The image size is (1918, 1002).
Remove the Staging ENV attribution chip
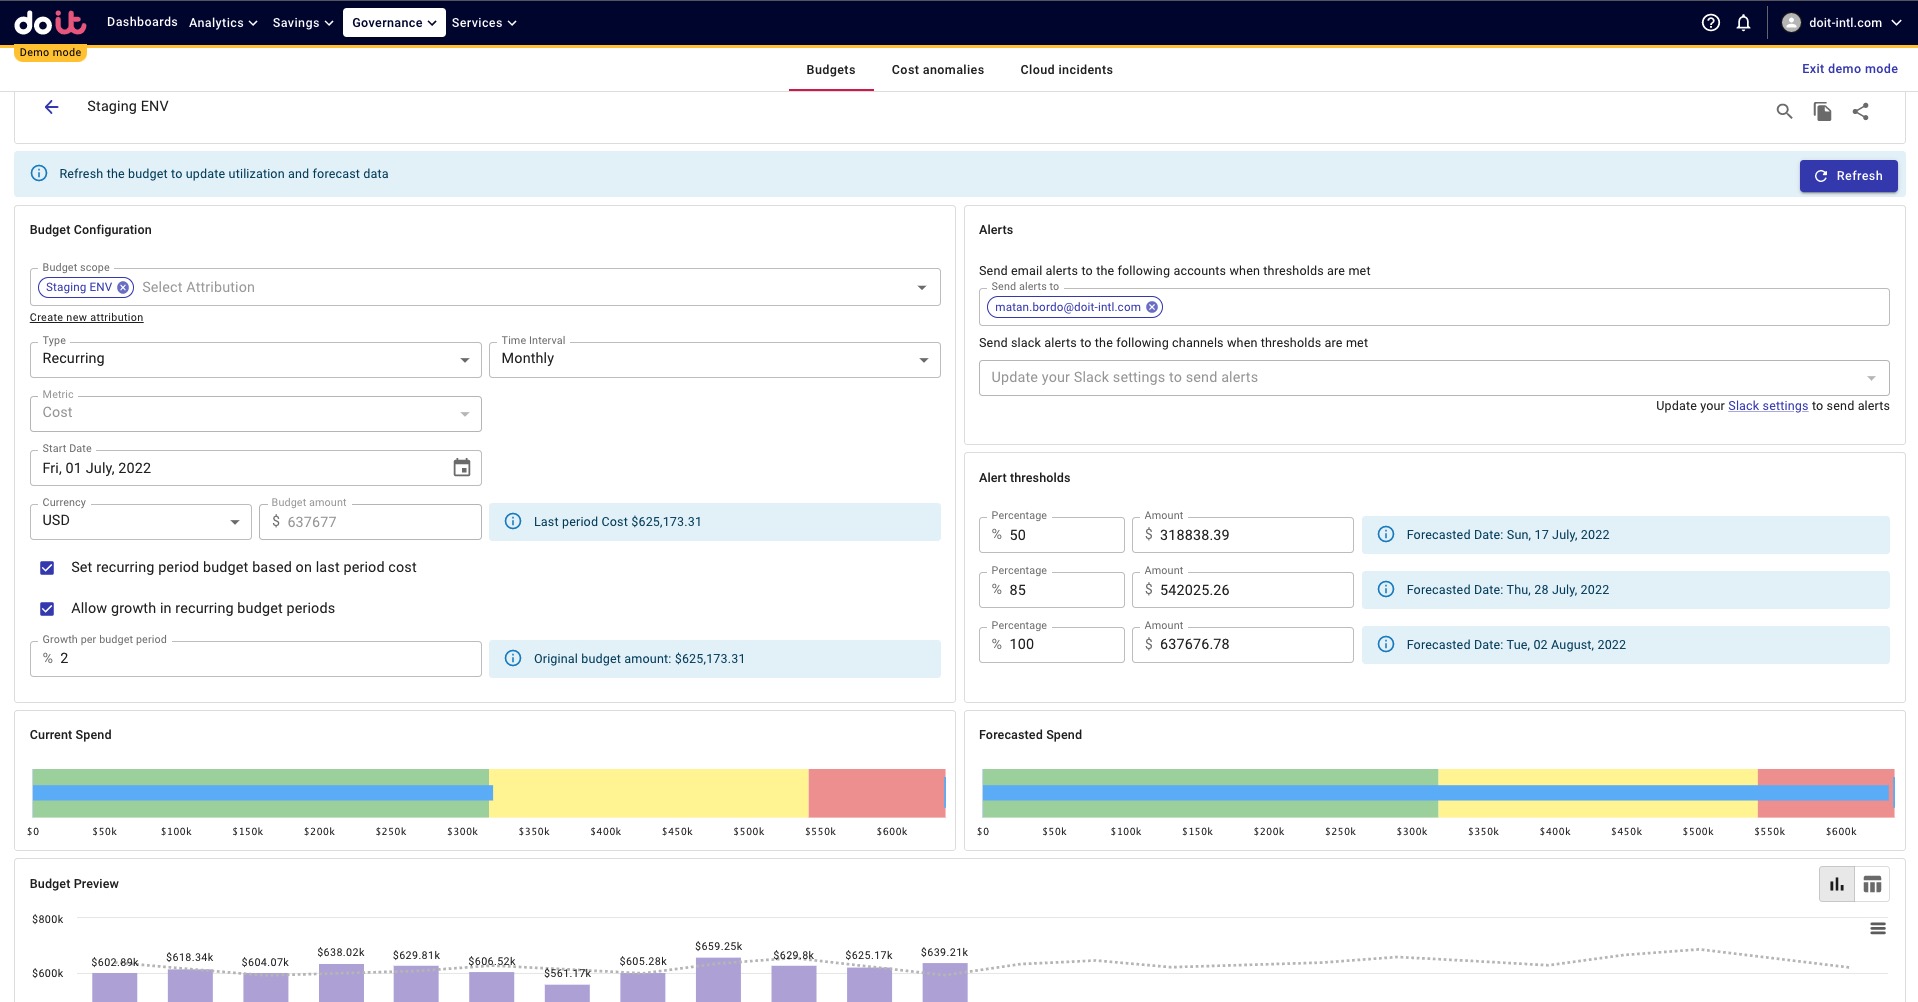pyautogui.click(x=124, y=287)
